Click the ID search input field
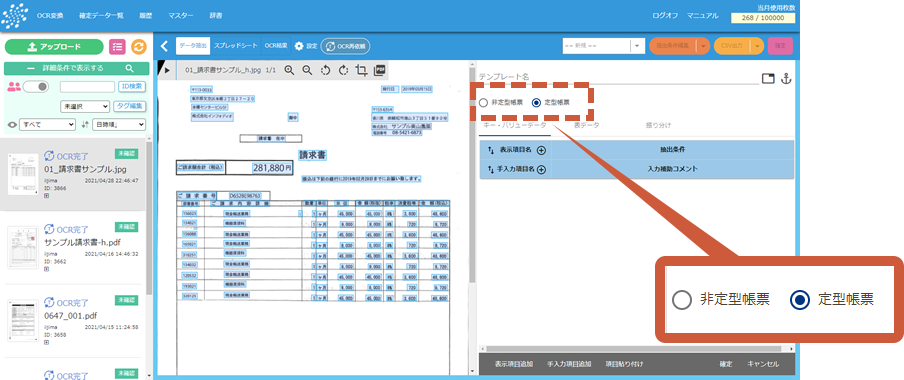Screen dimensions: 904x380 (87, 87)
